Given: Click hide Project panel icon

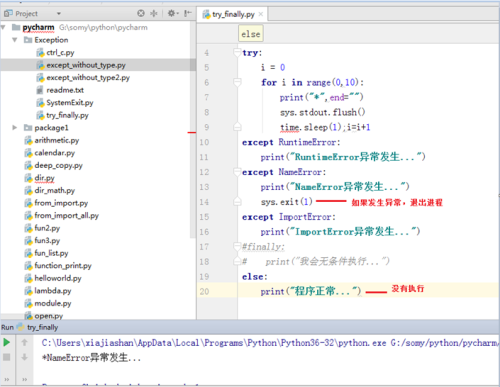Looking at the screenshot, I should pyautogui.click(x=188, y=13).
